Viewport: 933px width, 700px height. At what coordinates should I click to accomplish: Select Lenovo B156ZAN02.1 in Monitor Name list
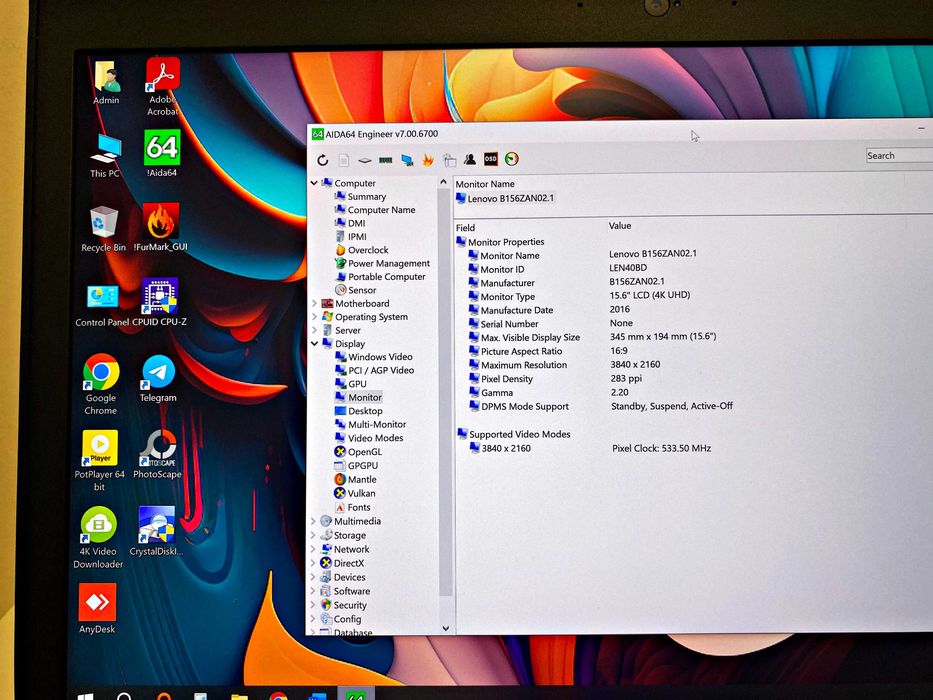(505, 198)
